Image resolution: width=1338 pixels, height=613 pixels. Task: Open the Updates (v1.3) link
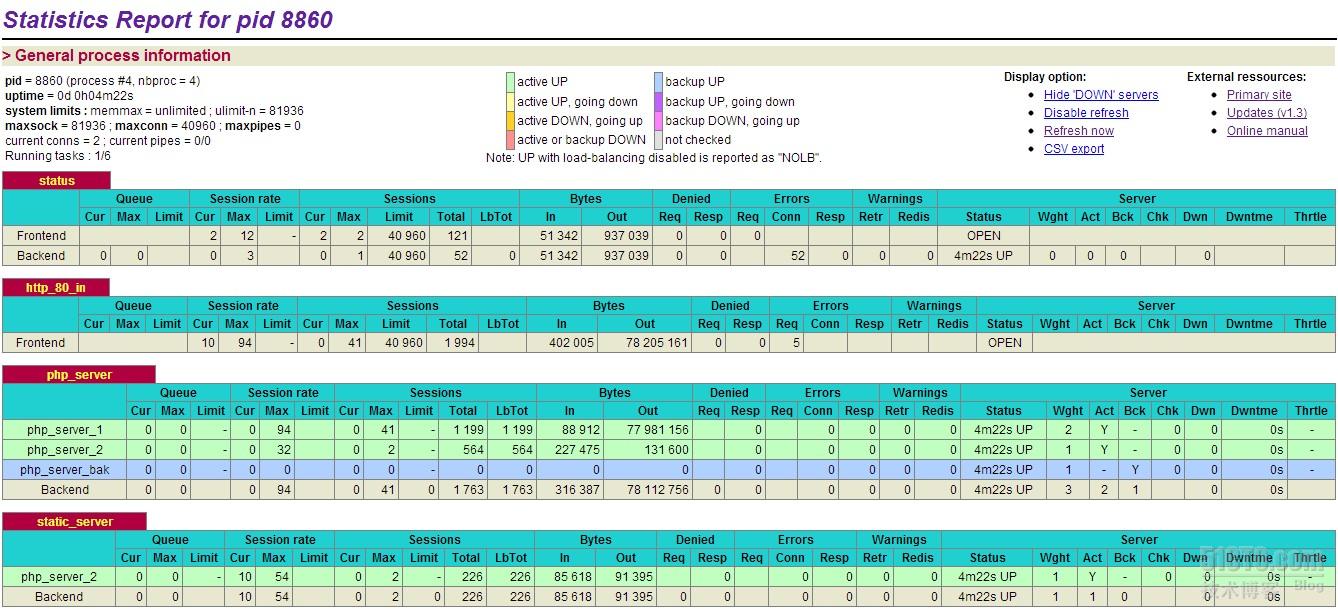[1267, 113]
